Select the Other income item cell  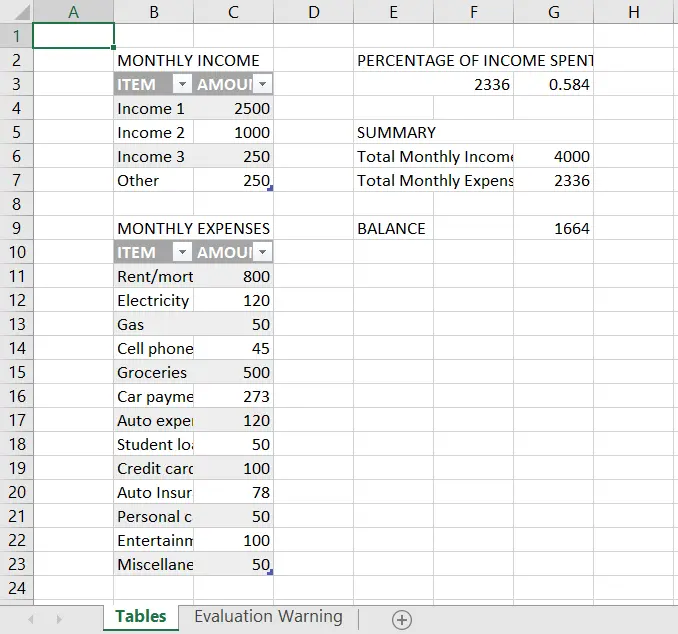[x=154, y=180]
